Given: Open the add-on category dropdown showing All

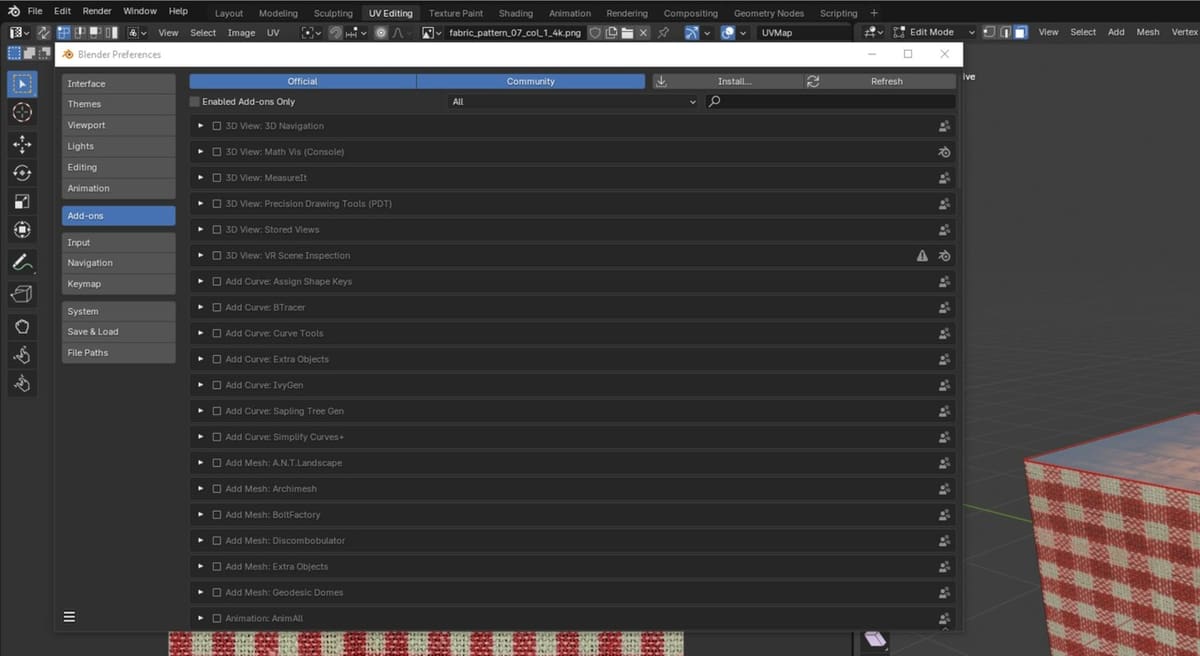Looking at the screenshot, I should pos(573,101).
